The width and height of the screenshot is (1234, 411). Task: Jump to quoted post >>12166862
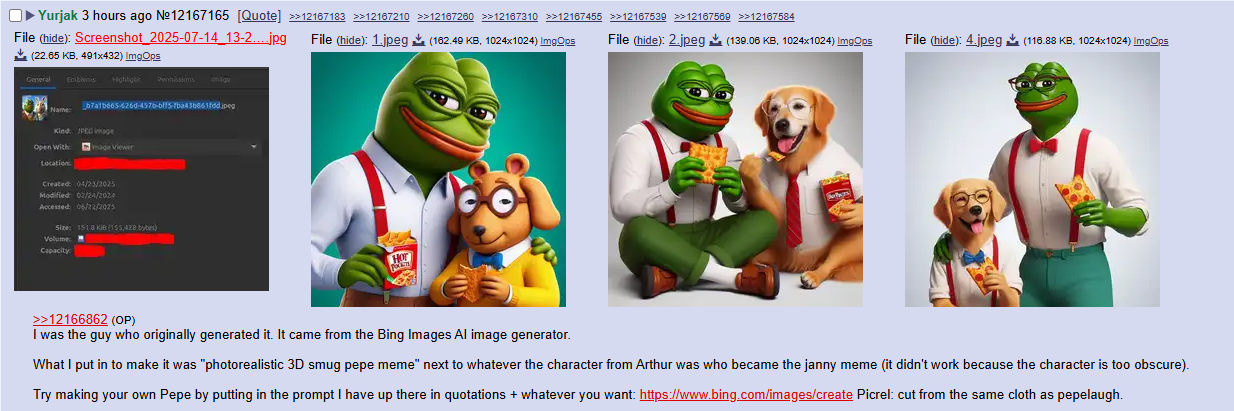pos(70,319)
